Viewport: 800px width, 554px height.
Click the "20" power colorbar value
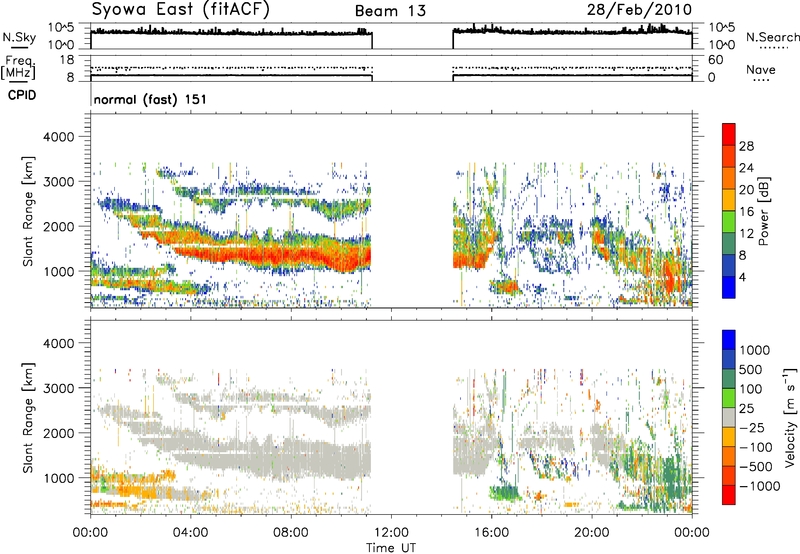coord(746,190)
